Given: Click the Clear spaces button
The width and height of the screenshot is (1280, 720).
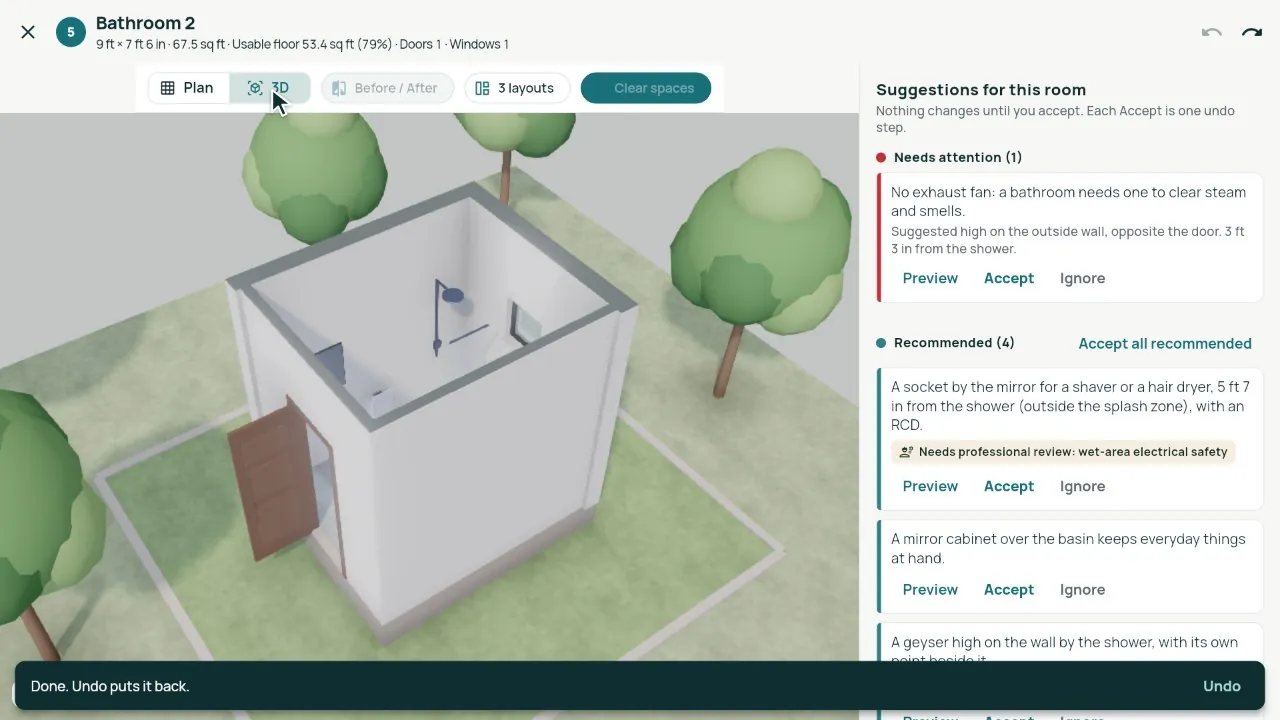Looking at the screenshot, I should pyautogui.click(x=646, y=88).
